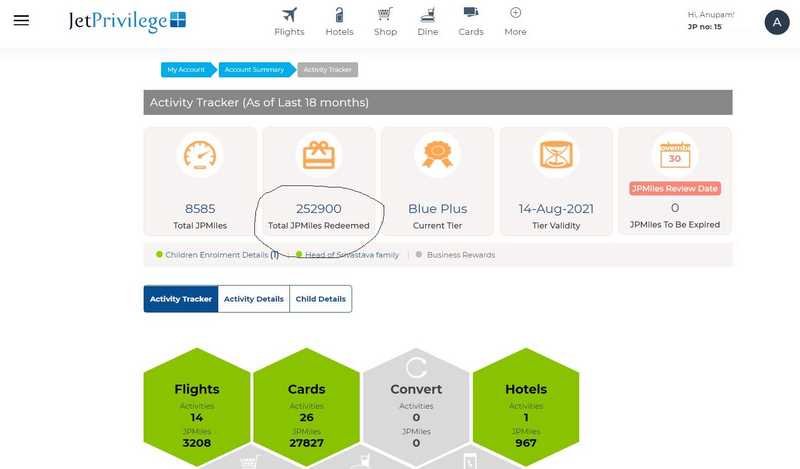800x469 pixels.
Task: Open the hamburger menu
Action: click(x=21, y=21)
